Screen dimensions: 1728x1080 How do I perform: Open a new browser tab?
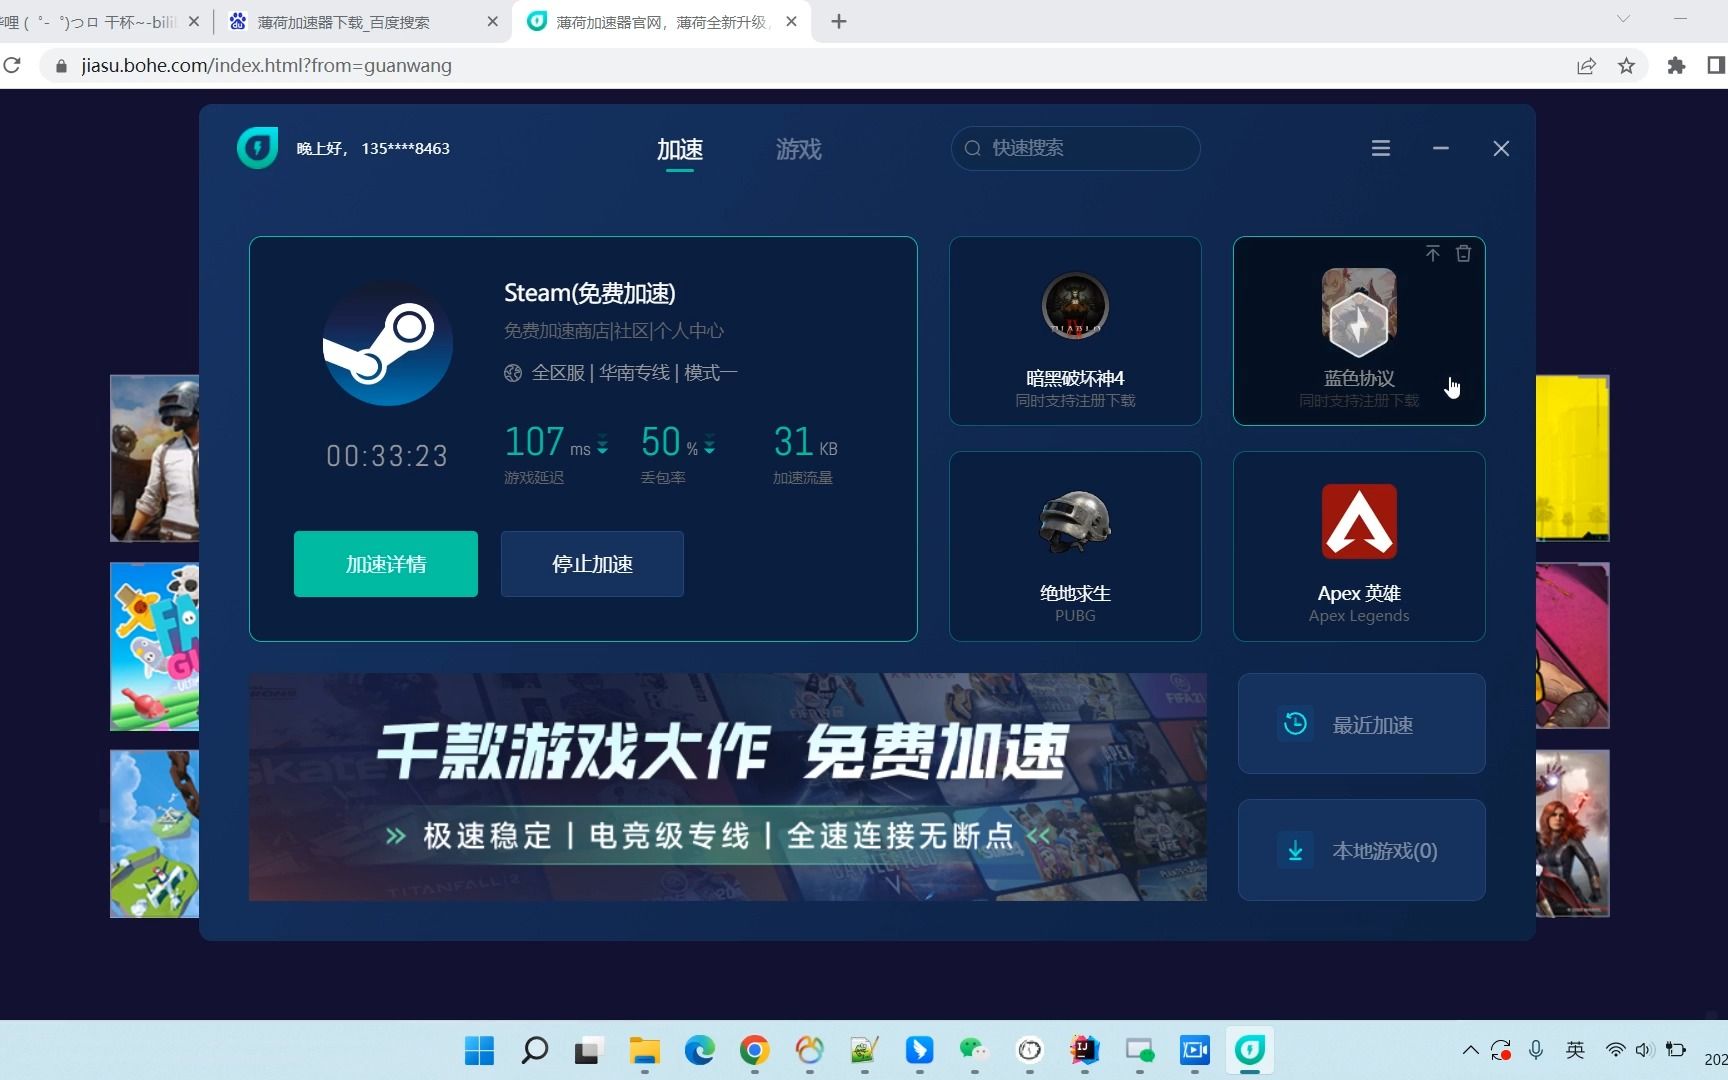[839, 21]
